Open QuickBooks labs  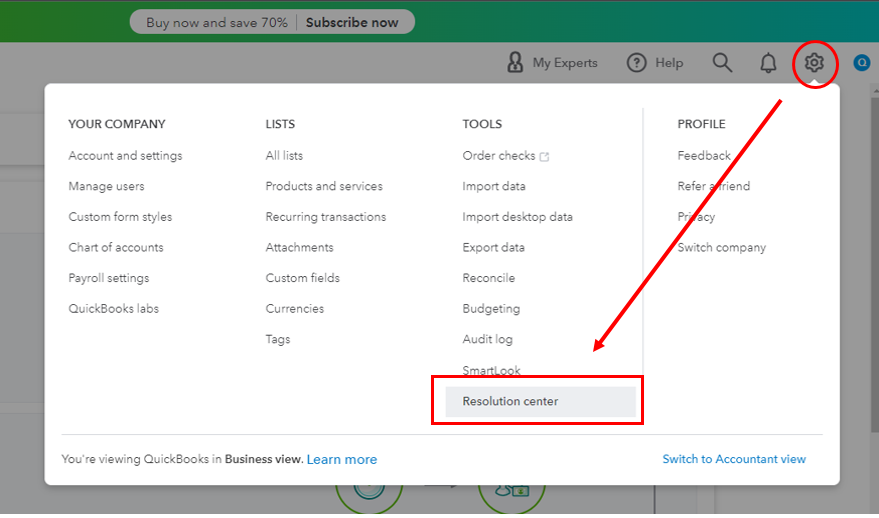113,308
